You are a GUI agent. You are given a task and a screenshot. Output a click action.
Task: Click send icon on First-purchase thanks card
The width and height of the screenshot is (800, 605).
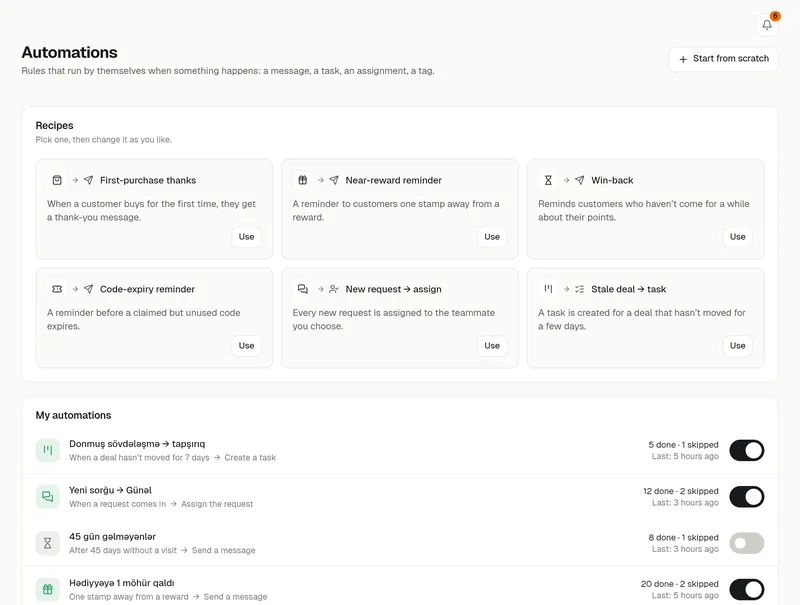(88, 180)
